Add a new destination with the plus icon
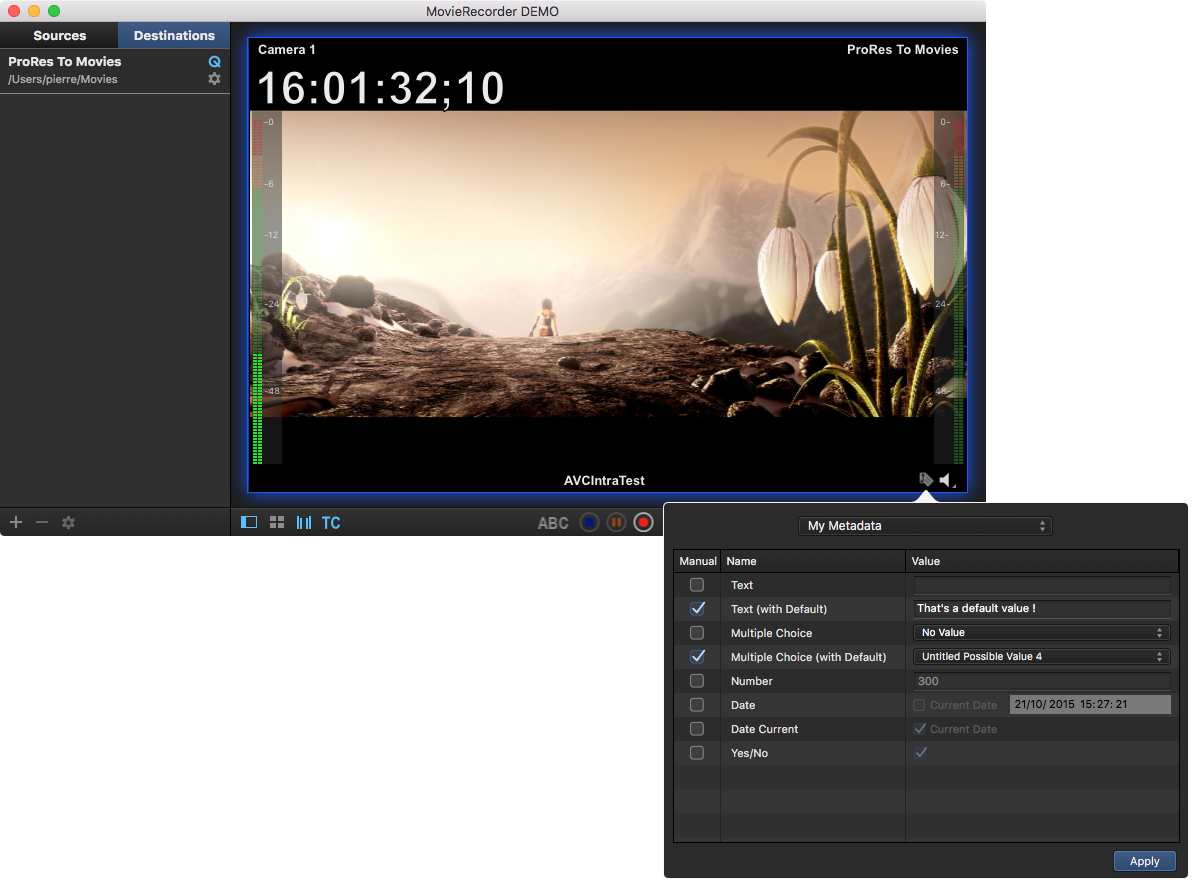Screen dimensions: 1202x892 pos(16,522)
